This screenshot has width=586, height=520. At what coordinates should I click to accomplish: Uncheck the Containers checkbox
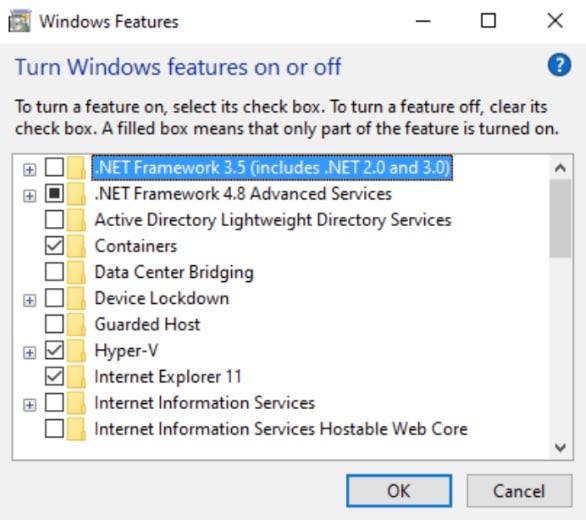point(54,246)
